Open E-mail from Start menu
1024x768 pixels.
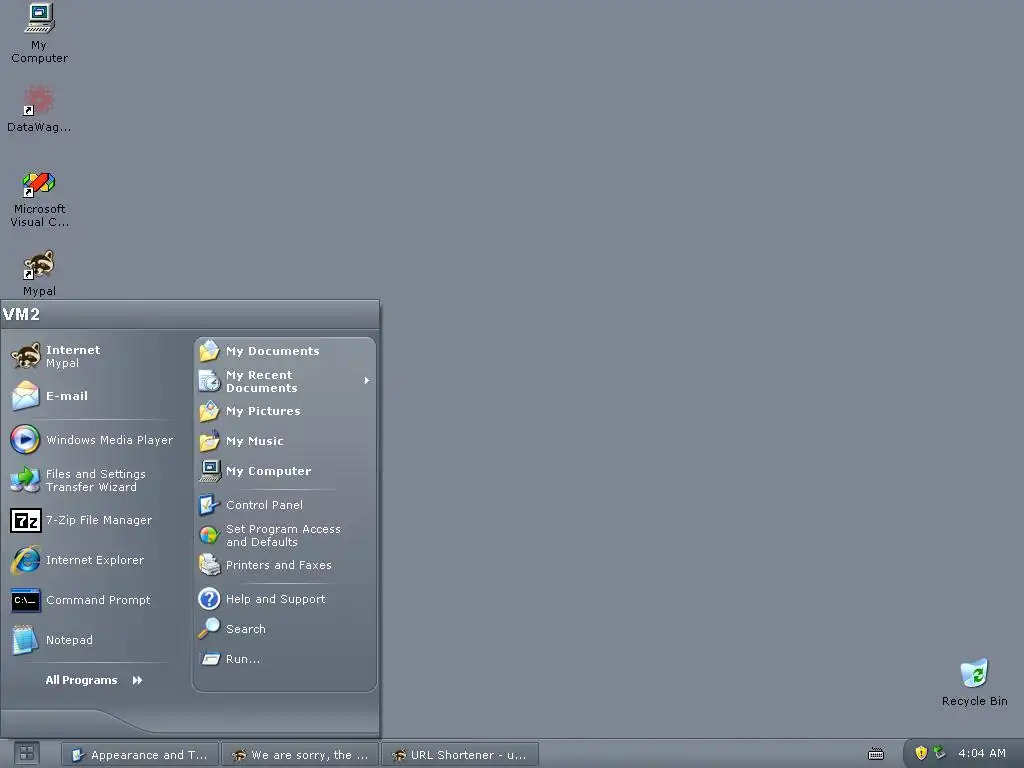point(91,396)
